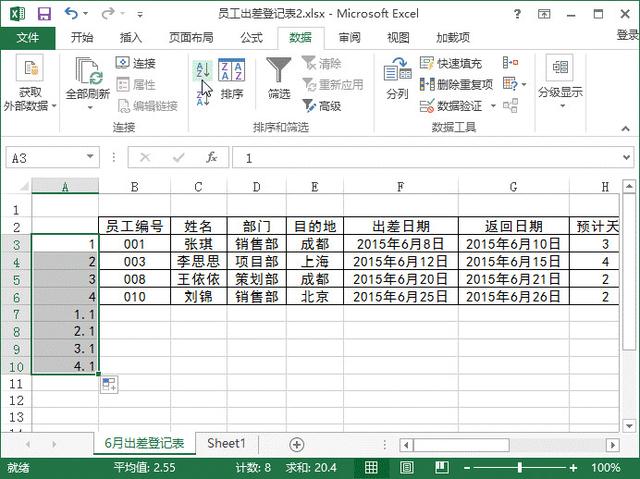
Task: Switch to Page Layout view in status bar
Action: click(407, 468)
